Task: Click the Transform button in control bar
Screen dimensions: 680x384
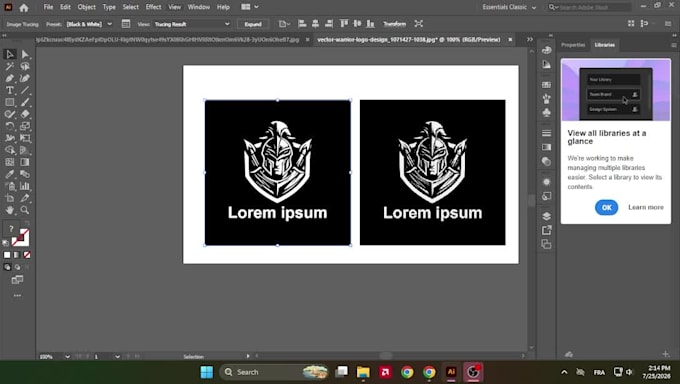Action: 395,24
